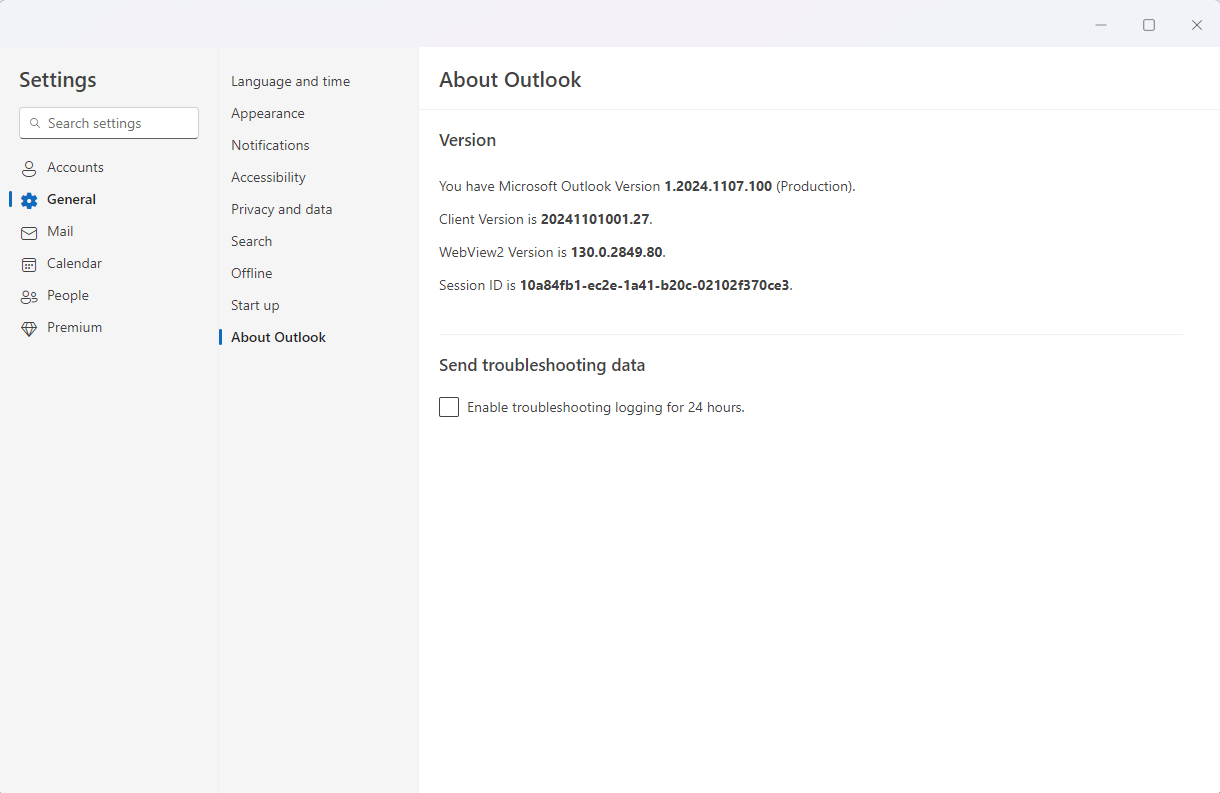Click the Version heading

(467, 140)
